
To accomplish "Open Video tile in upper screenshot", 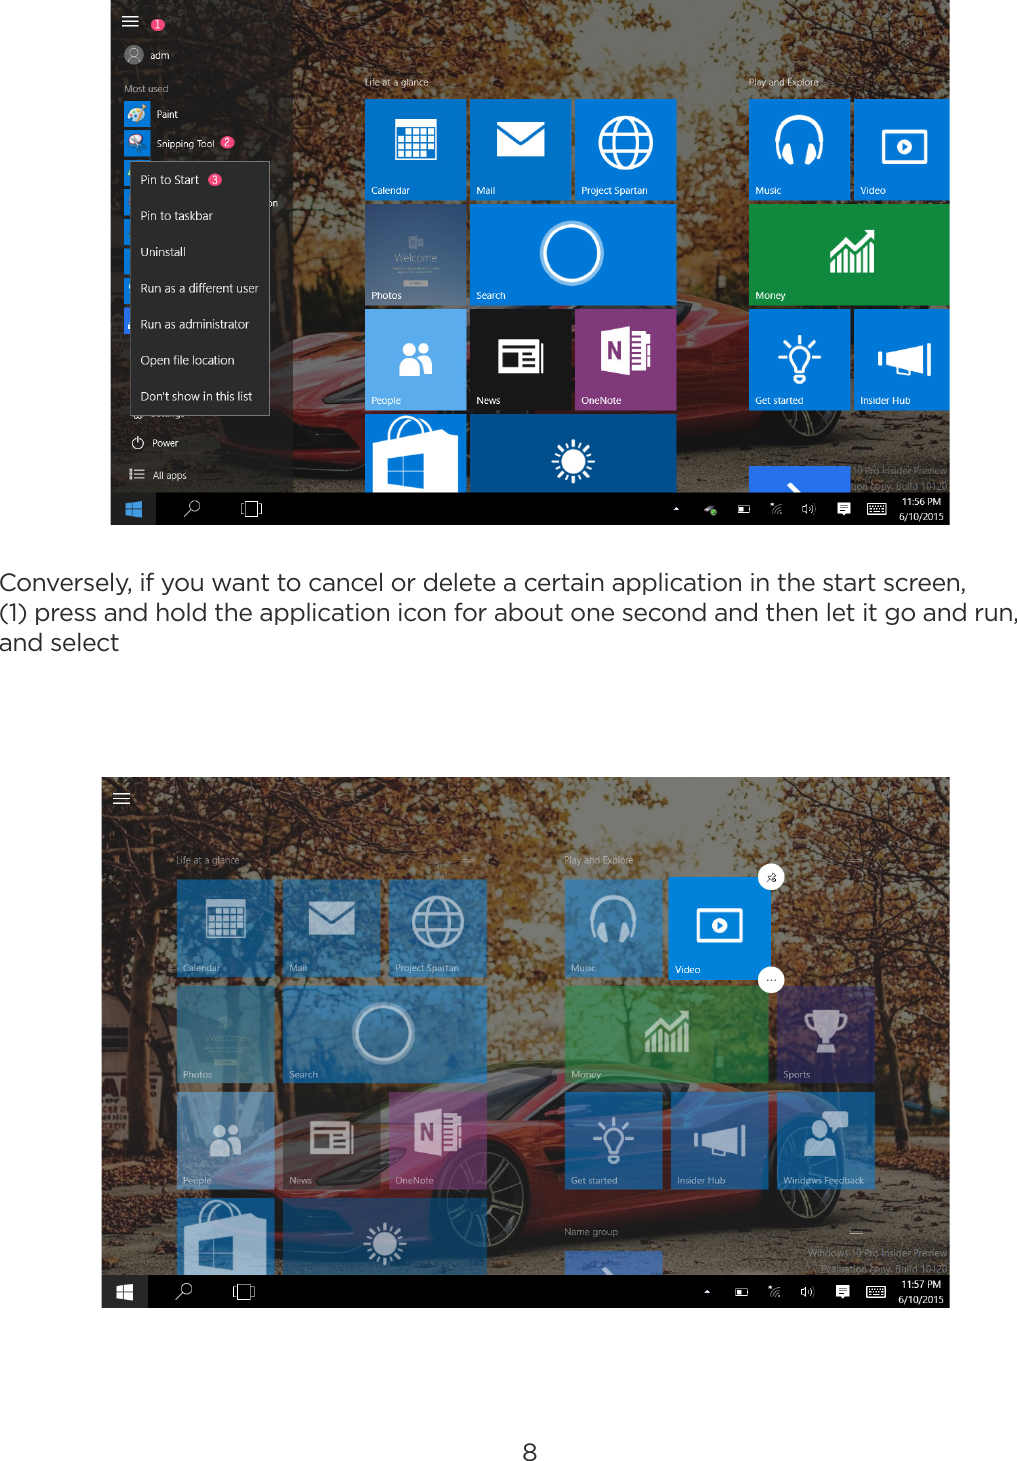I will tap(902, 150).
